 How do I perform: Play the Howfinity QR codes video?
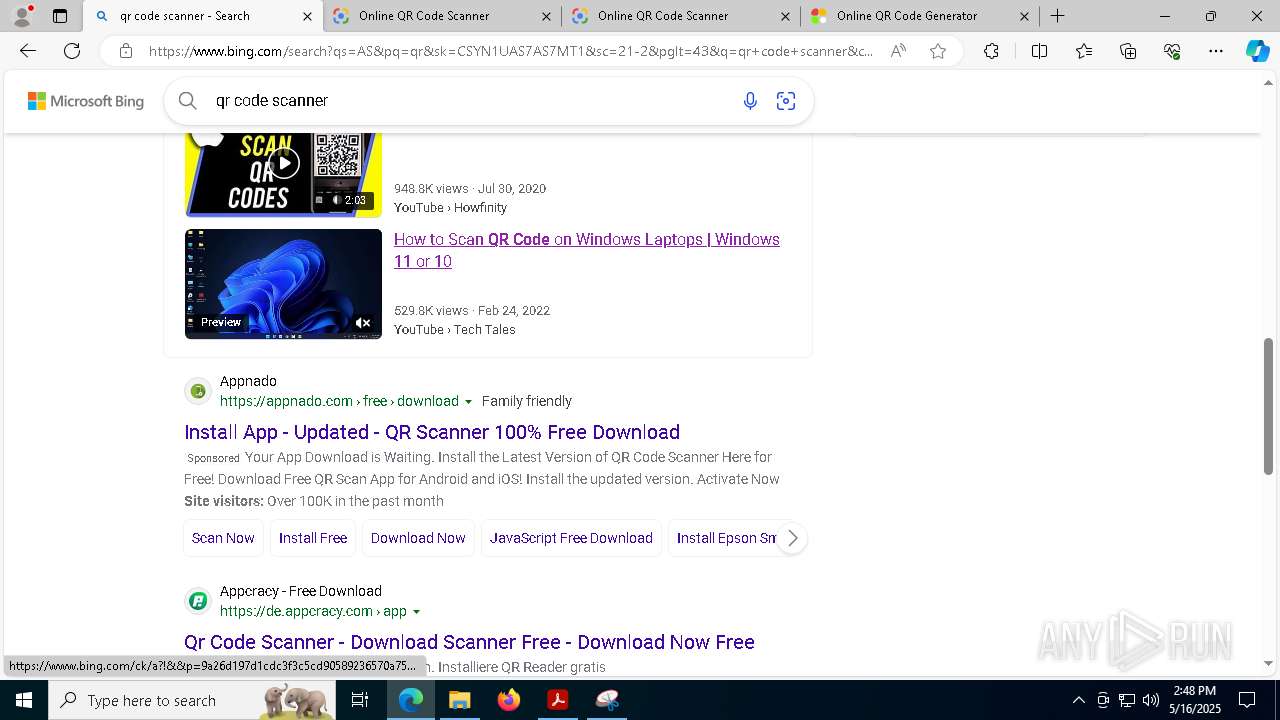(x=284, y=163)
